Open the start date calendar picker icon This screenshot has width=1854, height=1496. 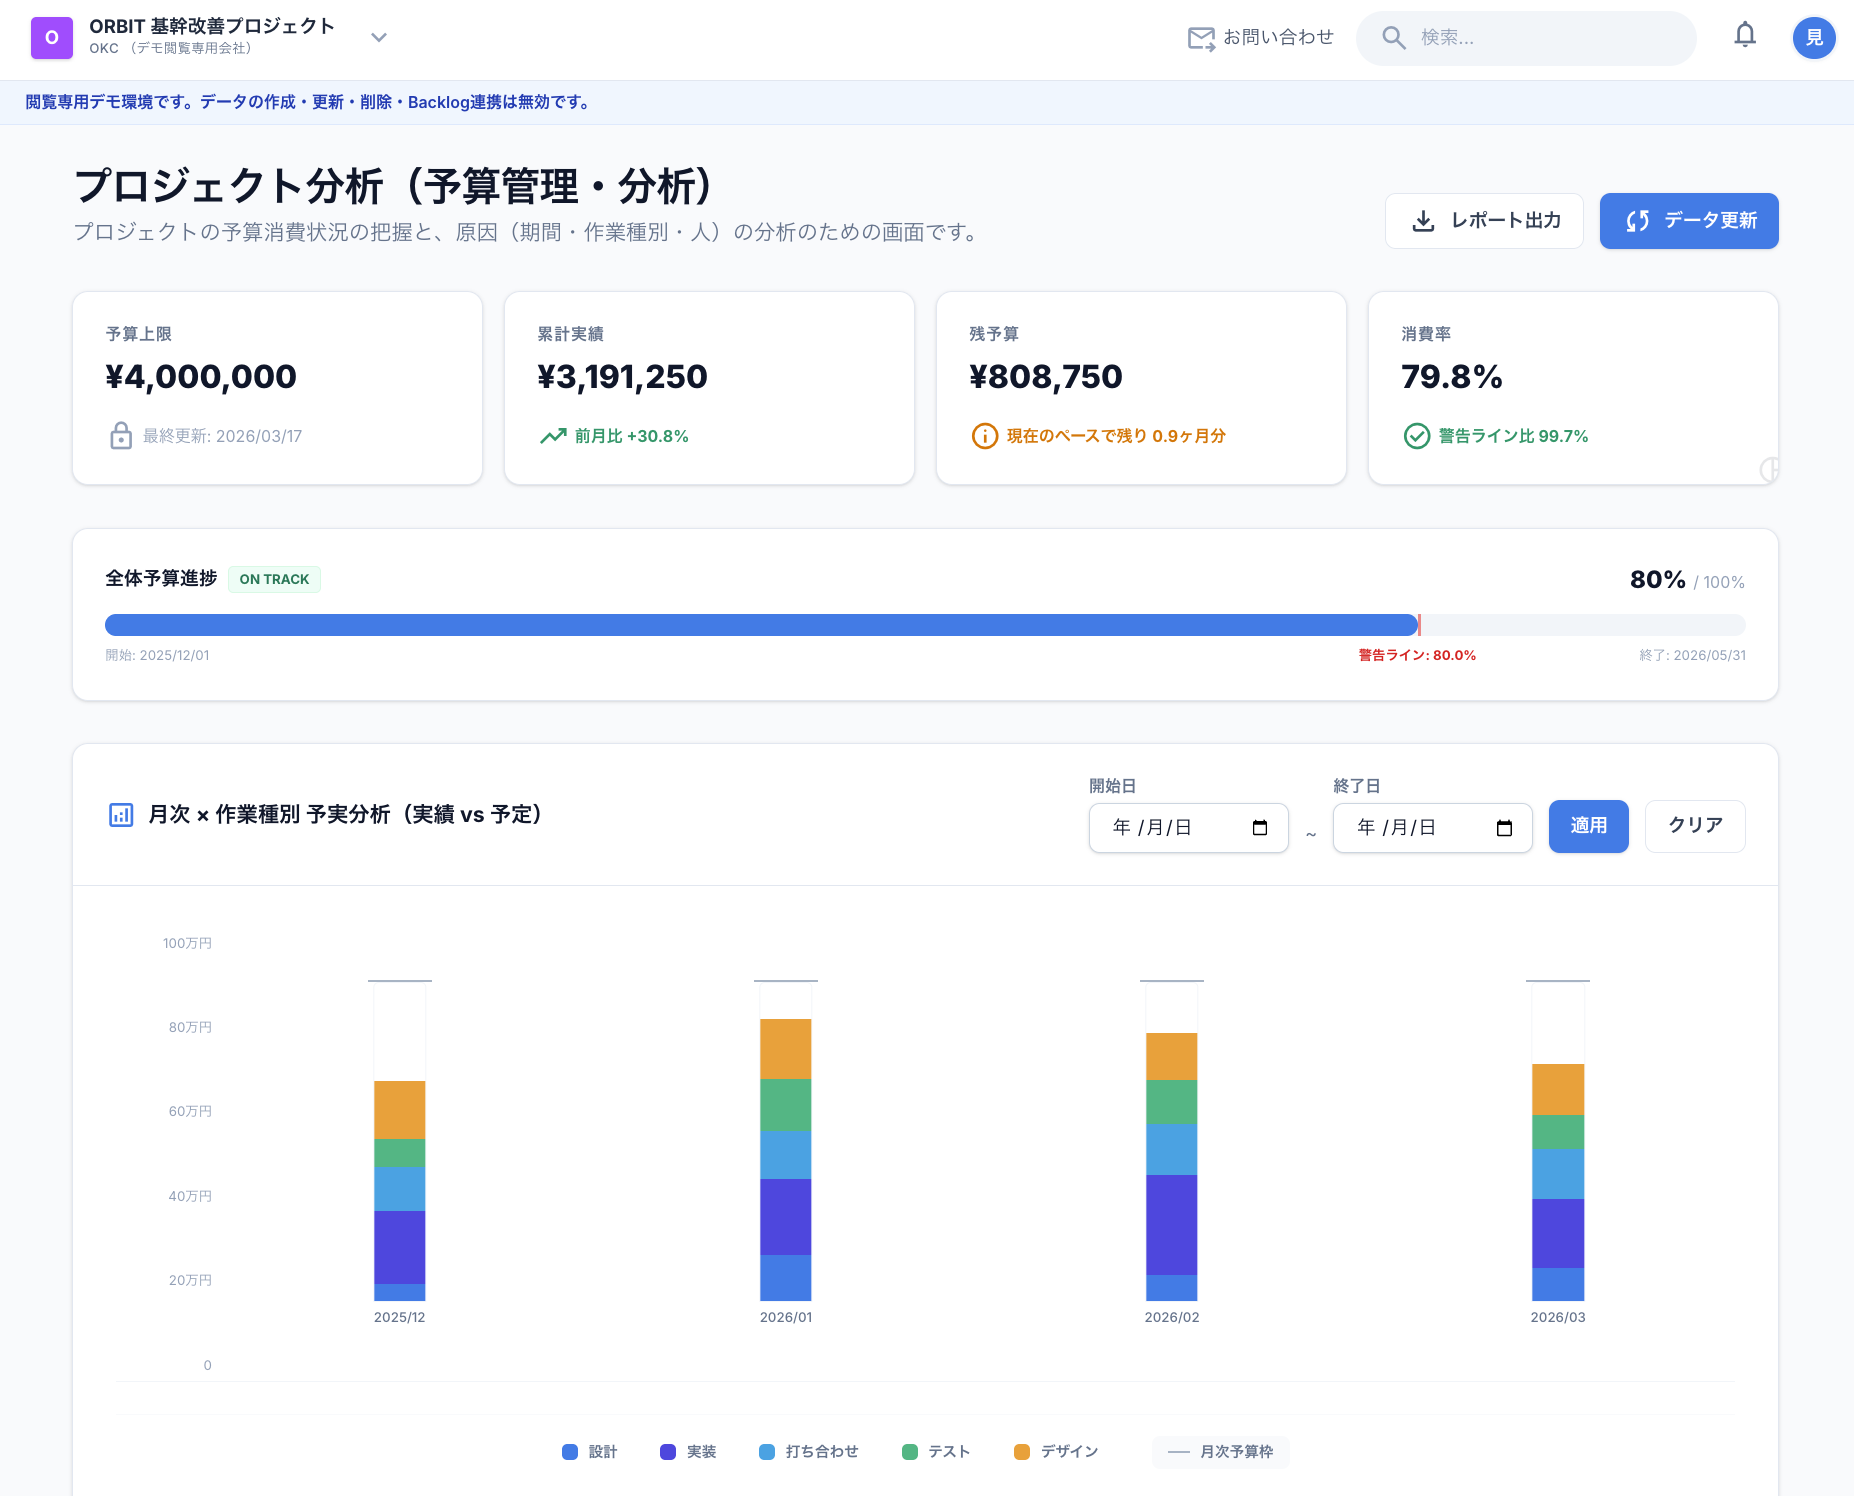[1260, 828]
